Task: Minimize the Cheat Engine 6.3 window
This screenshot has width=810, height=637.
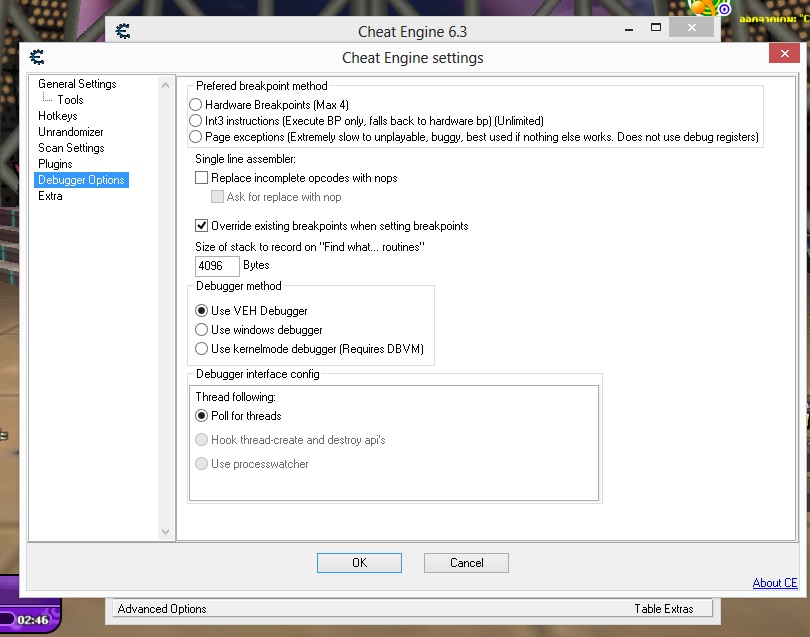Action: pos(629,29)
